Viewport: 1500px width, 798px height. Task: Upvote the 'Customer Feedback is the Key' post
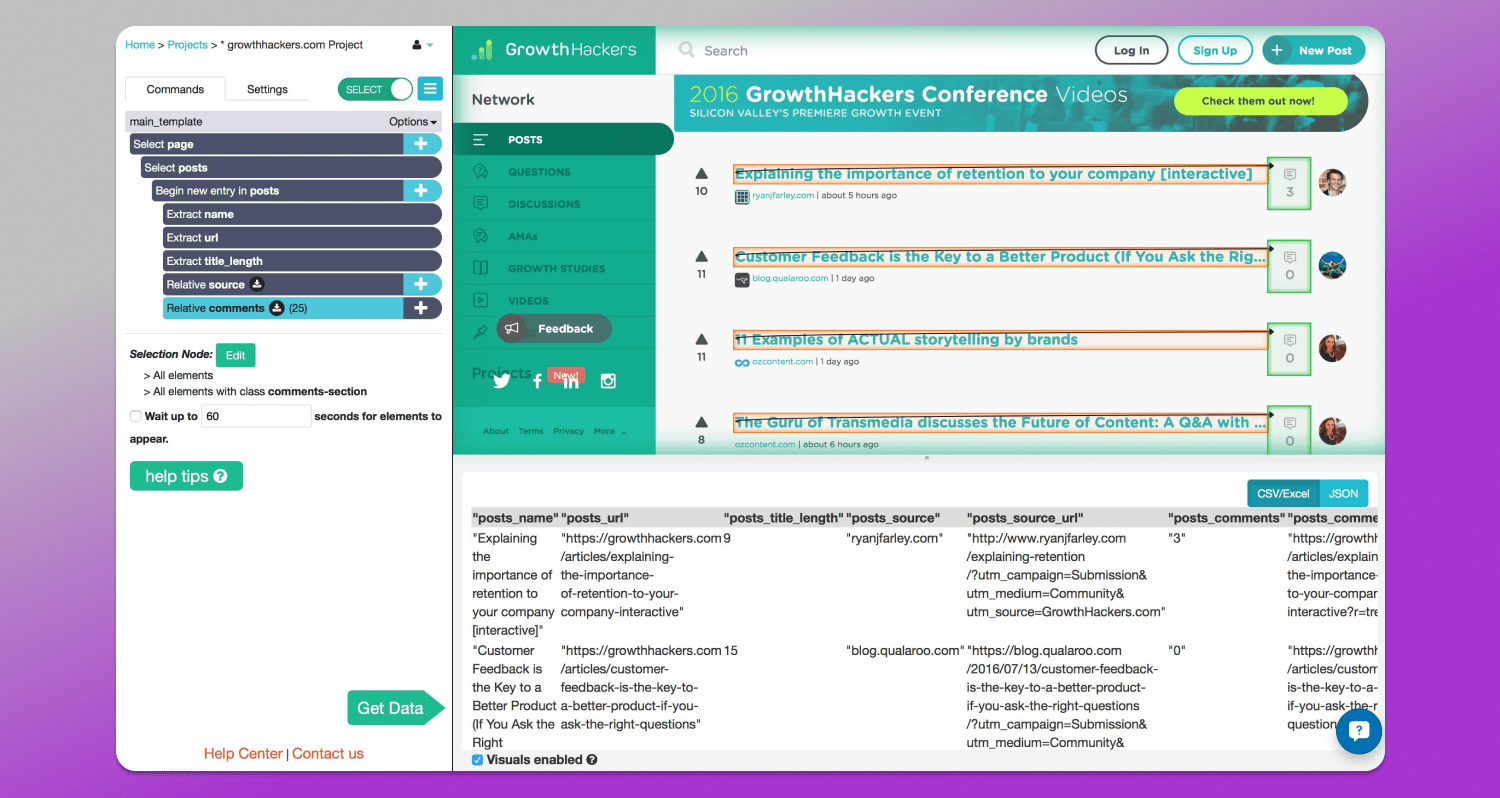(x=702, y=257)
